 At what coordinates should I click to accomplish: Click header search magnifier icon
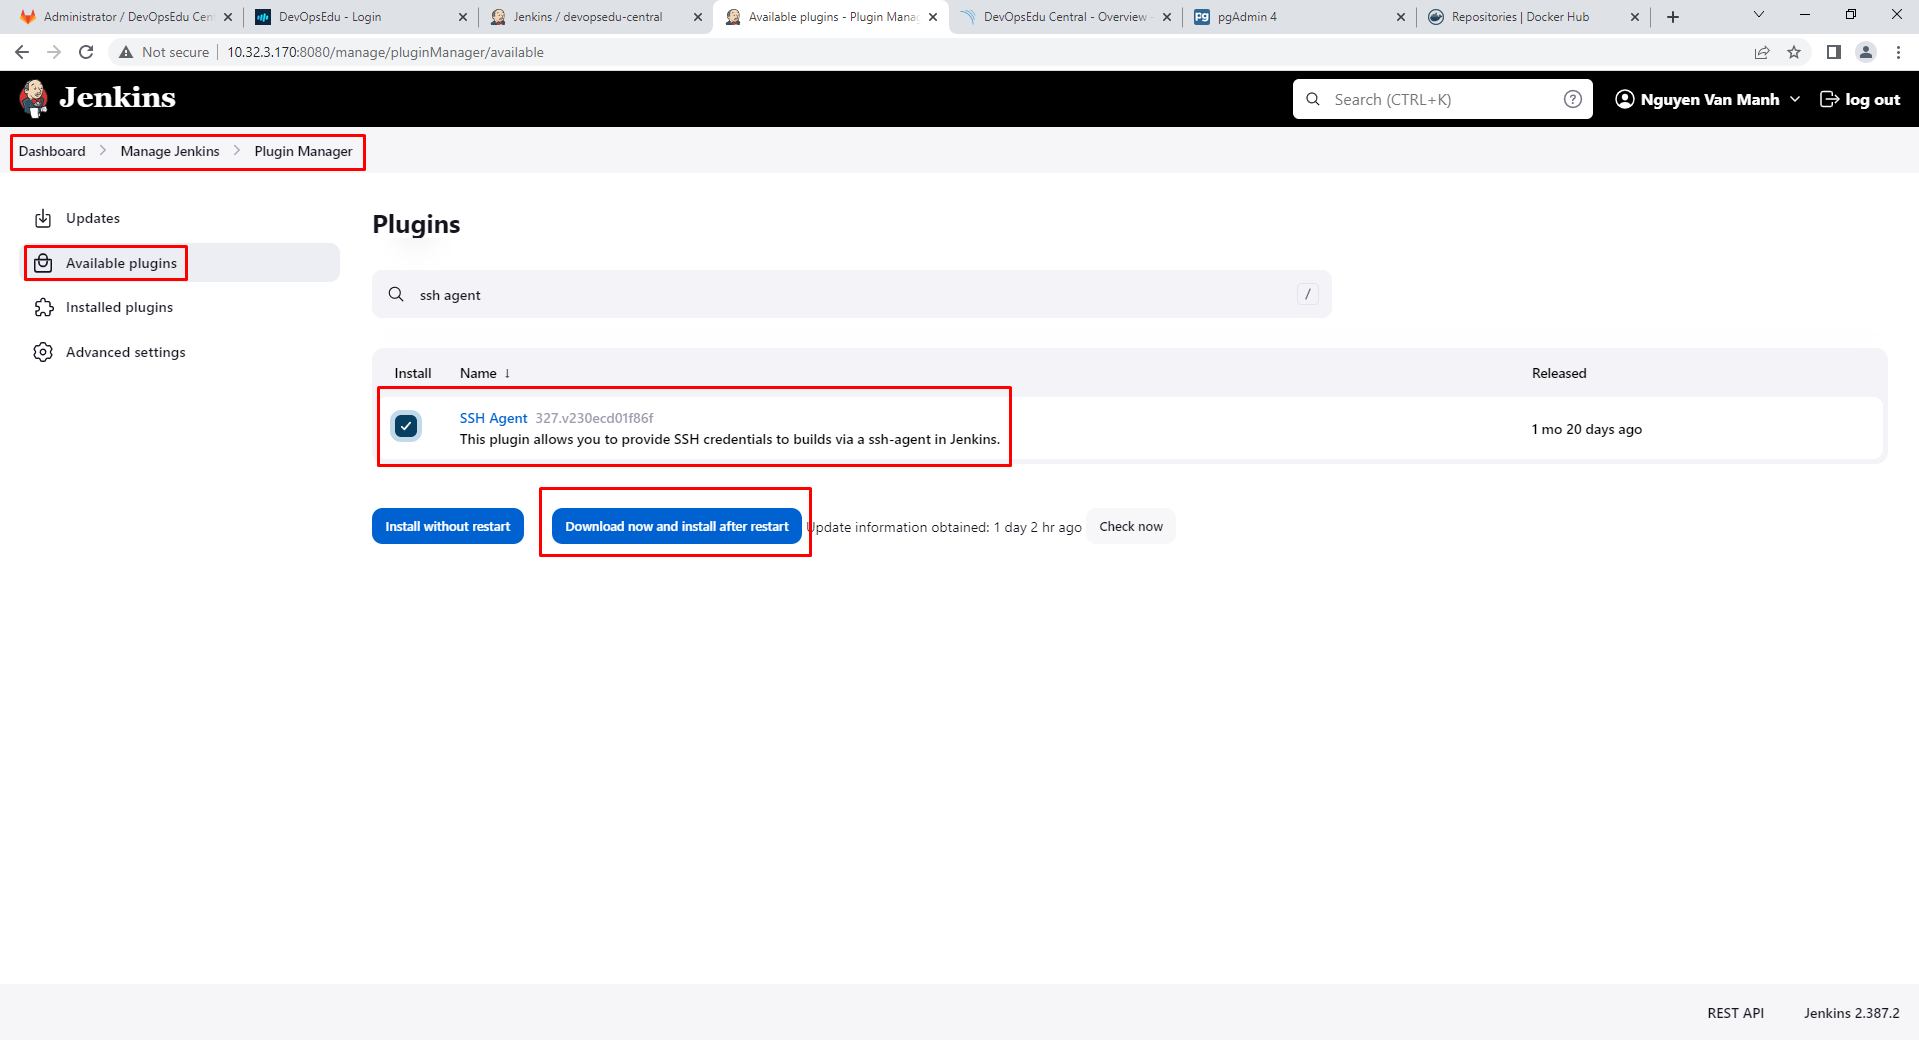[x=1313, y=99]
